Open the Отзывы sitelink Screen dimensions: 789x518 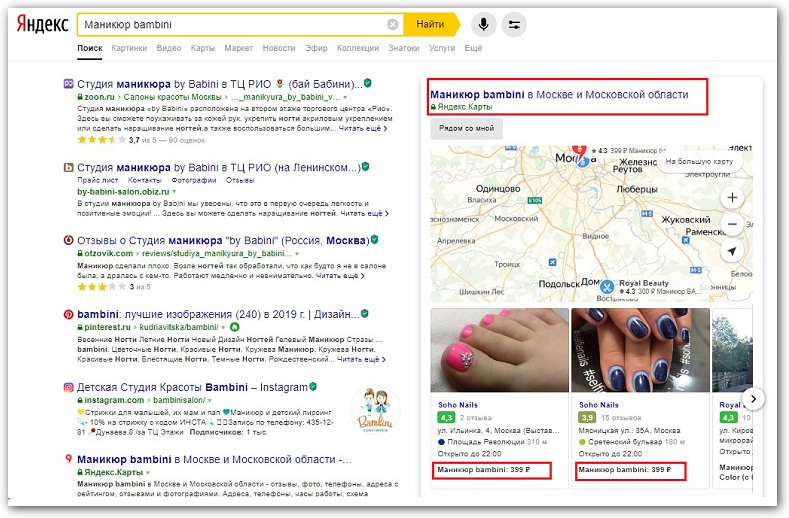point(240,180)
